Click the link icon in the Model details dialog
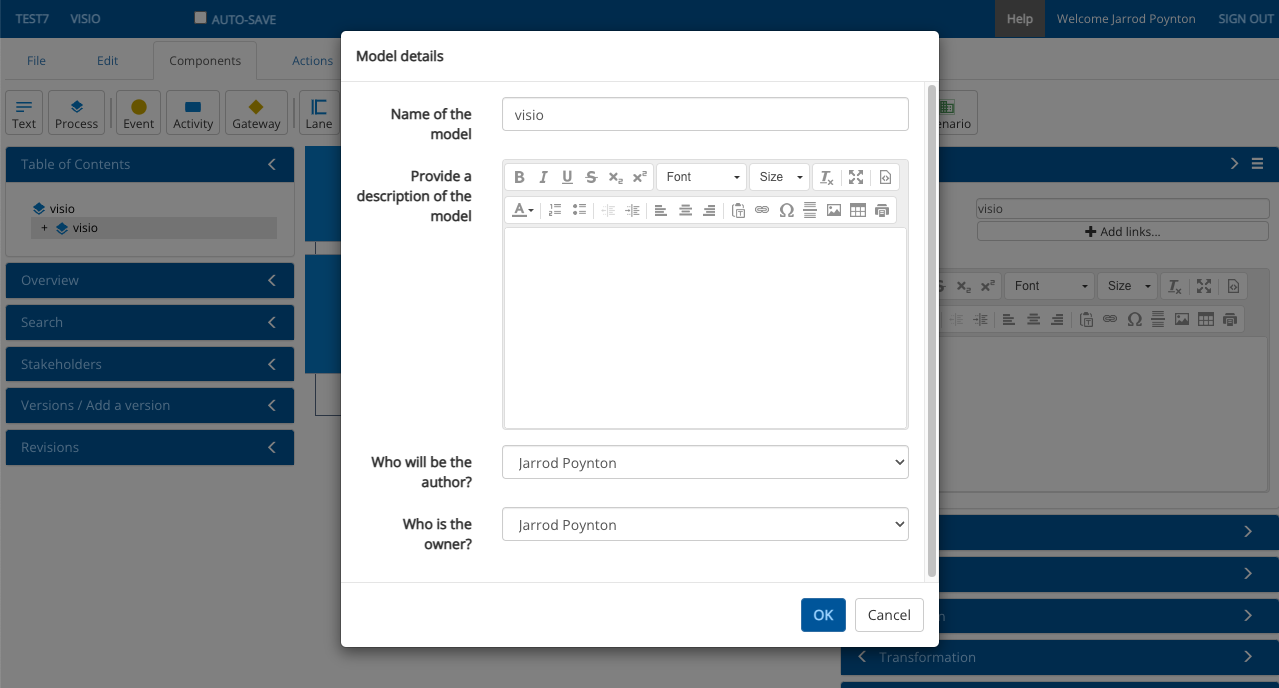1279x688 pixels. coord(762,210)
